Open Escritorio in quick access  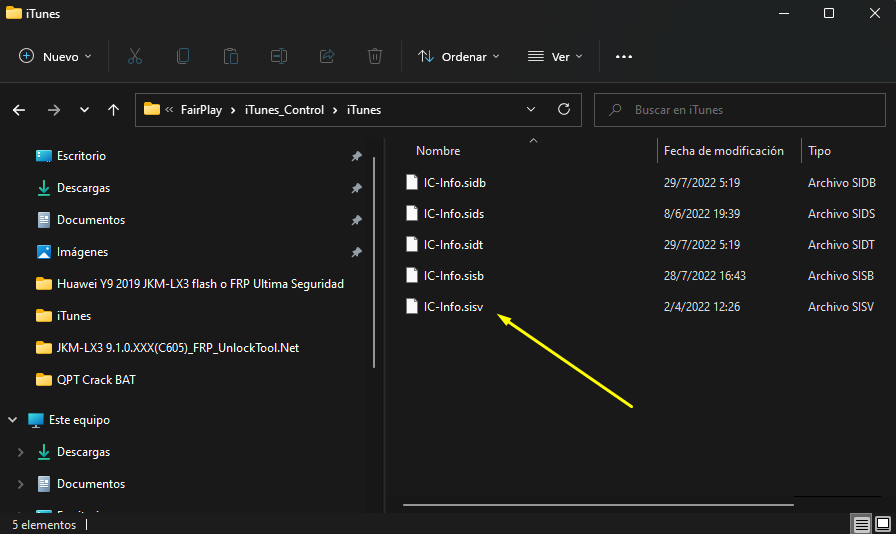coord(81,156)
